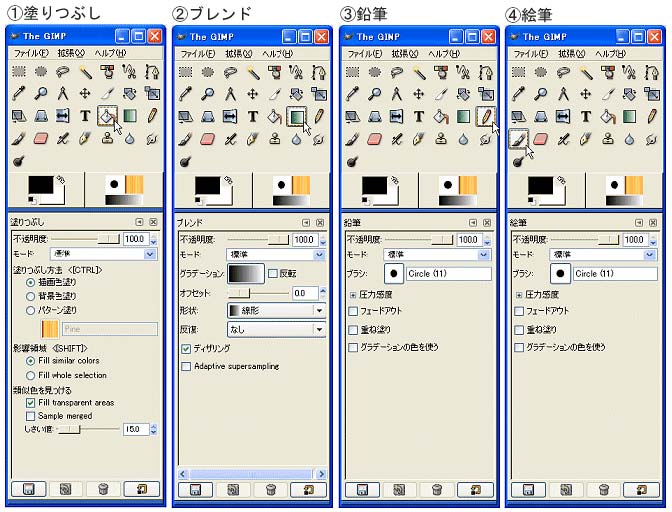Viewport: 672px width, 512px height.
Task: Pick the Fuzzy Select wand in the 塗りつぶし window
Action: (x=85, y=72)
